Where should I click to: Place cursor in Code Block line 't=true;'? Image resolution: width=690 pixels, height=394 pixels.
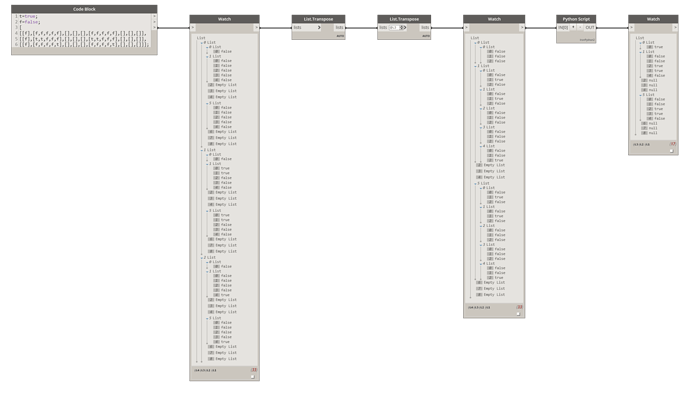(28, 16)
